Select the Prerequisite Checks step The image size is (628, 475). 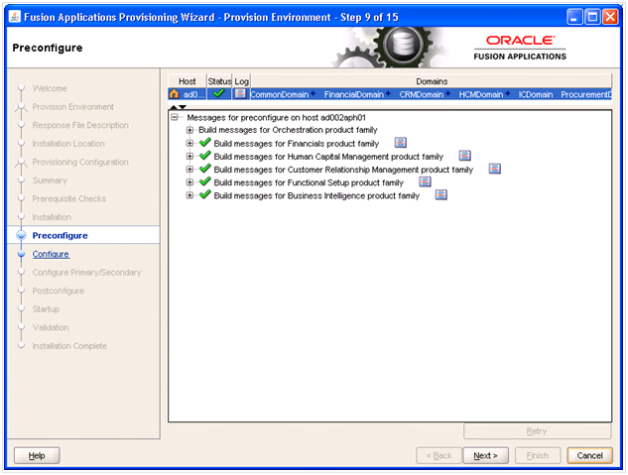coord(69,199)
